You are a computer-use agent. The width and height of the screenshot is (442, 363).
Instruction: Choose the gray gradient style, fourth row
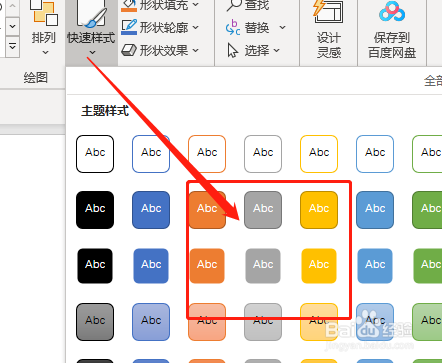point(95,322)
